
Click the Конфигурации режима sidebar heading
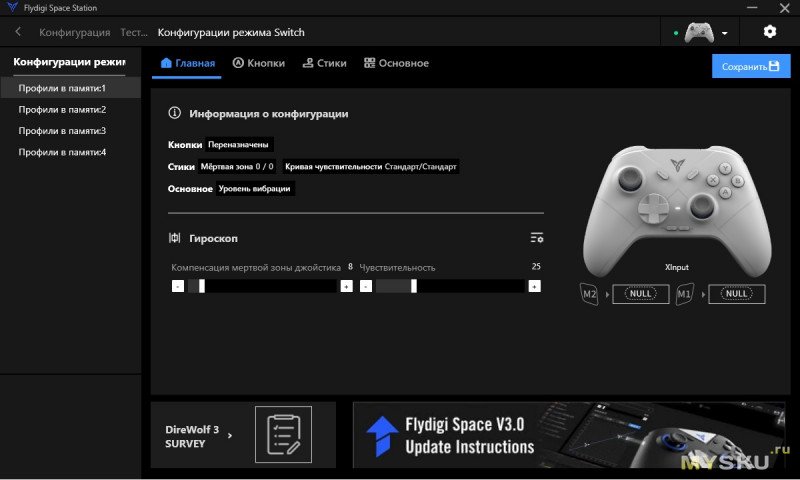69,62
